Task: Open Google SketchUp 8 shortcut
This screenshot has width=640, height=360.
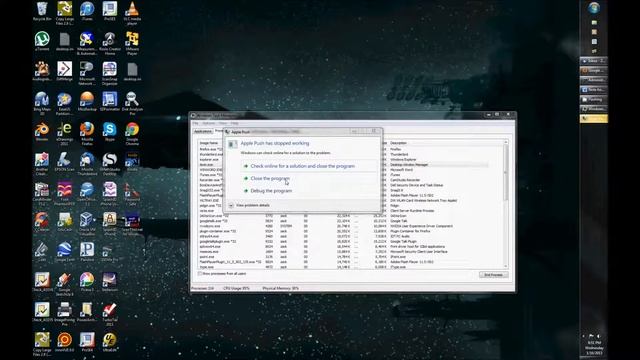Action: (64, 284)
